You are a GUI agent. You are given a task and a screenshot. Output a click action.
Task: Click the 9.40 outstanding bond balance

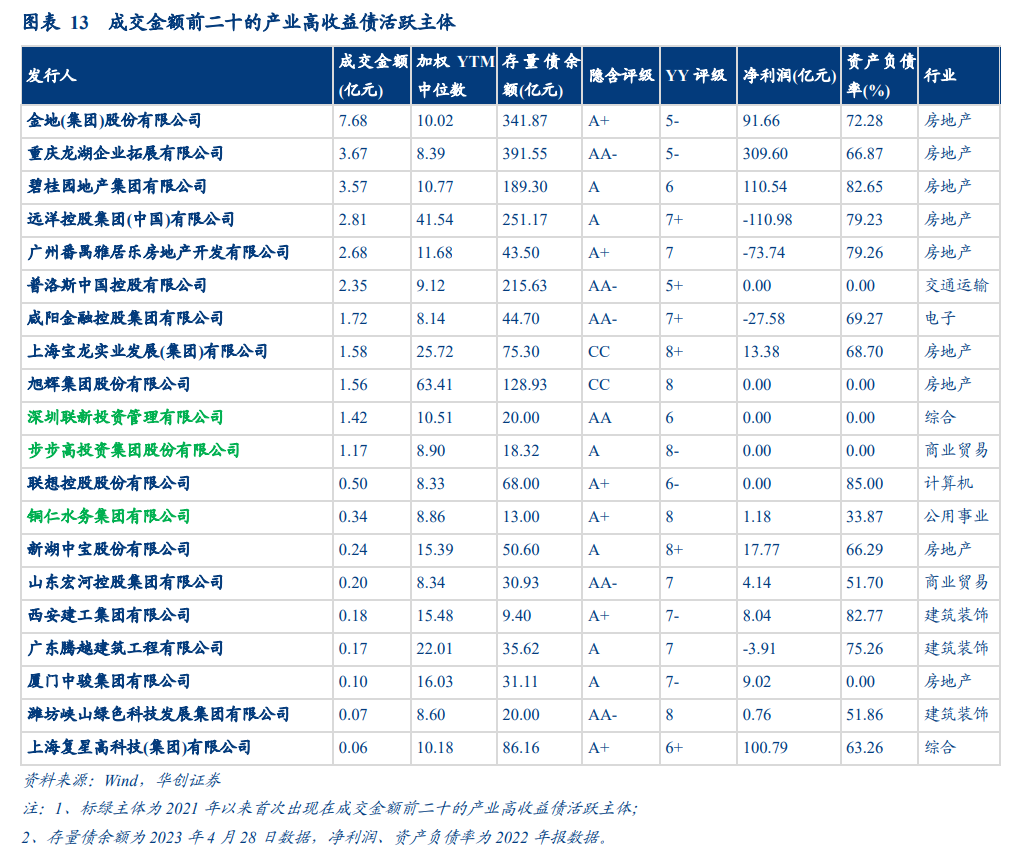pyautogui.click(x=517, y=615)
